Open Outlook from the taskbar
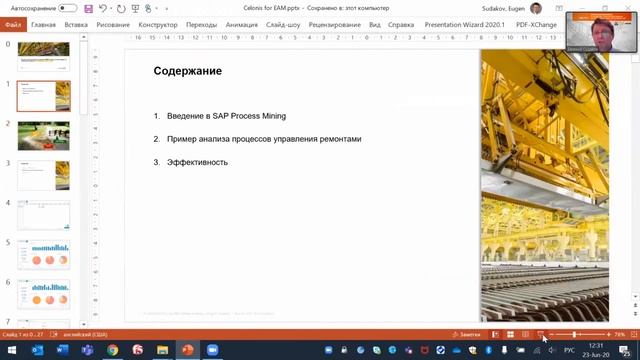640x360 pixels. point(37,350)
